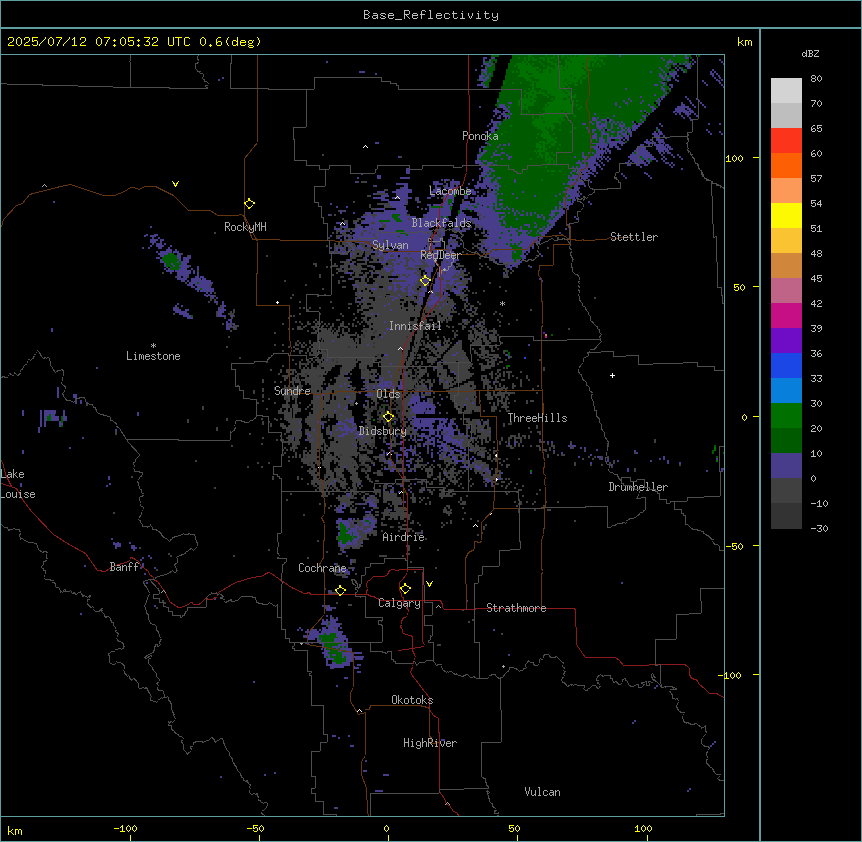Select the green 30-20 dBZ legend color
862x842 pixels.
point(786,416)
